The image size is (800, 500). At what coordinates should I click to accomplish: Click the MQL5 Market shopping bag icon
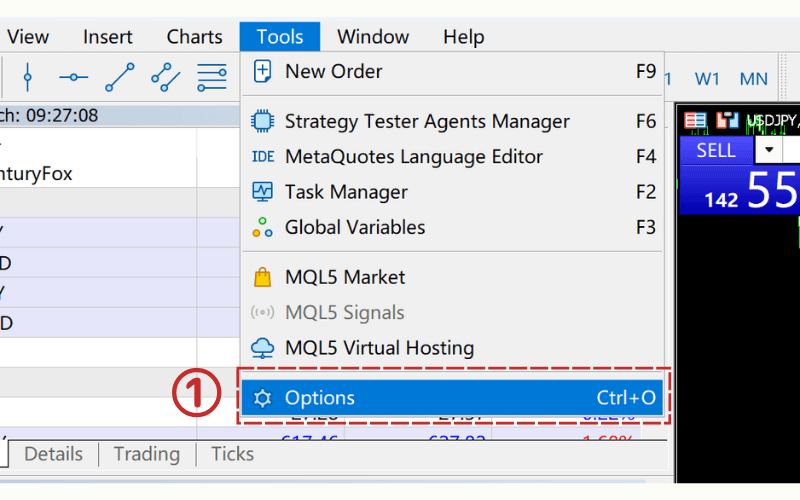262,277
